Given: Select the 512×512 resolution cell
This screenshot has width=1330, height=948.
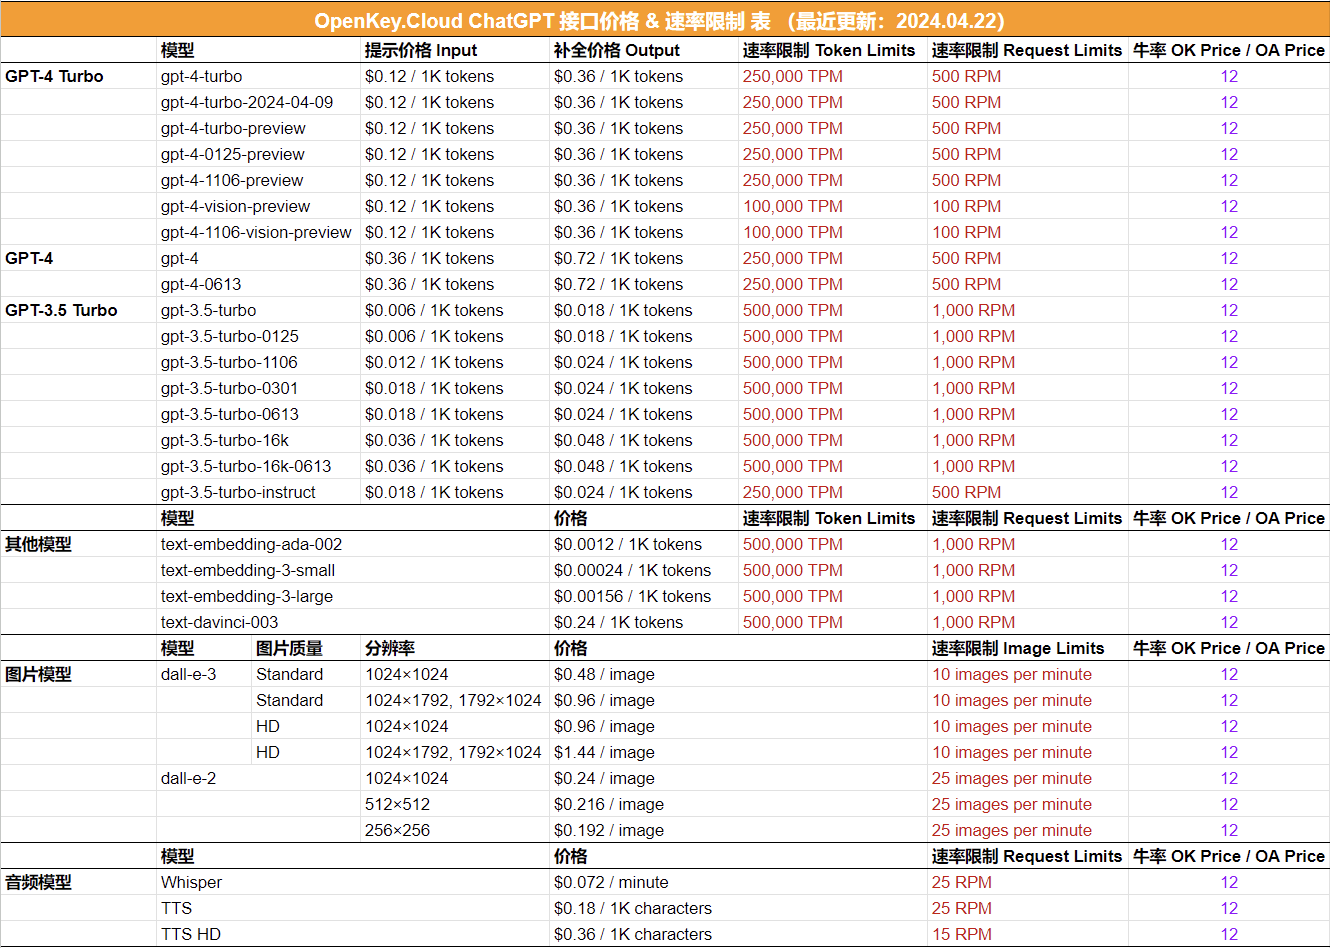Looking at the screenshot, I should pyautogui.click(x=397, y=804).
